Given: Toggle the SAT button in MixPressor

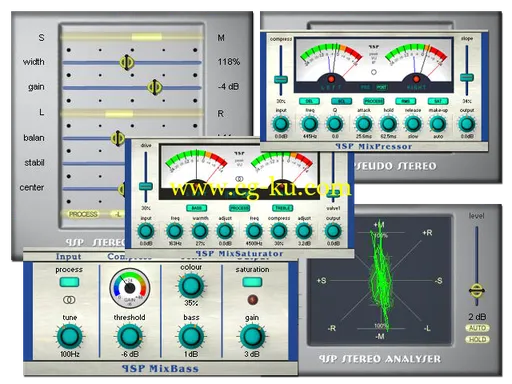Looking at the screenshot, I should [x=438, y=101].
